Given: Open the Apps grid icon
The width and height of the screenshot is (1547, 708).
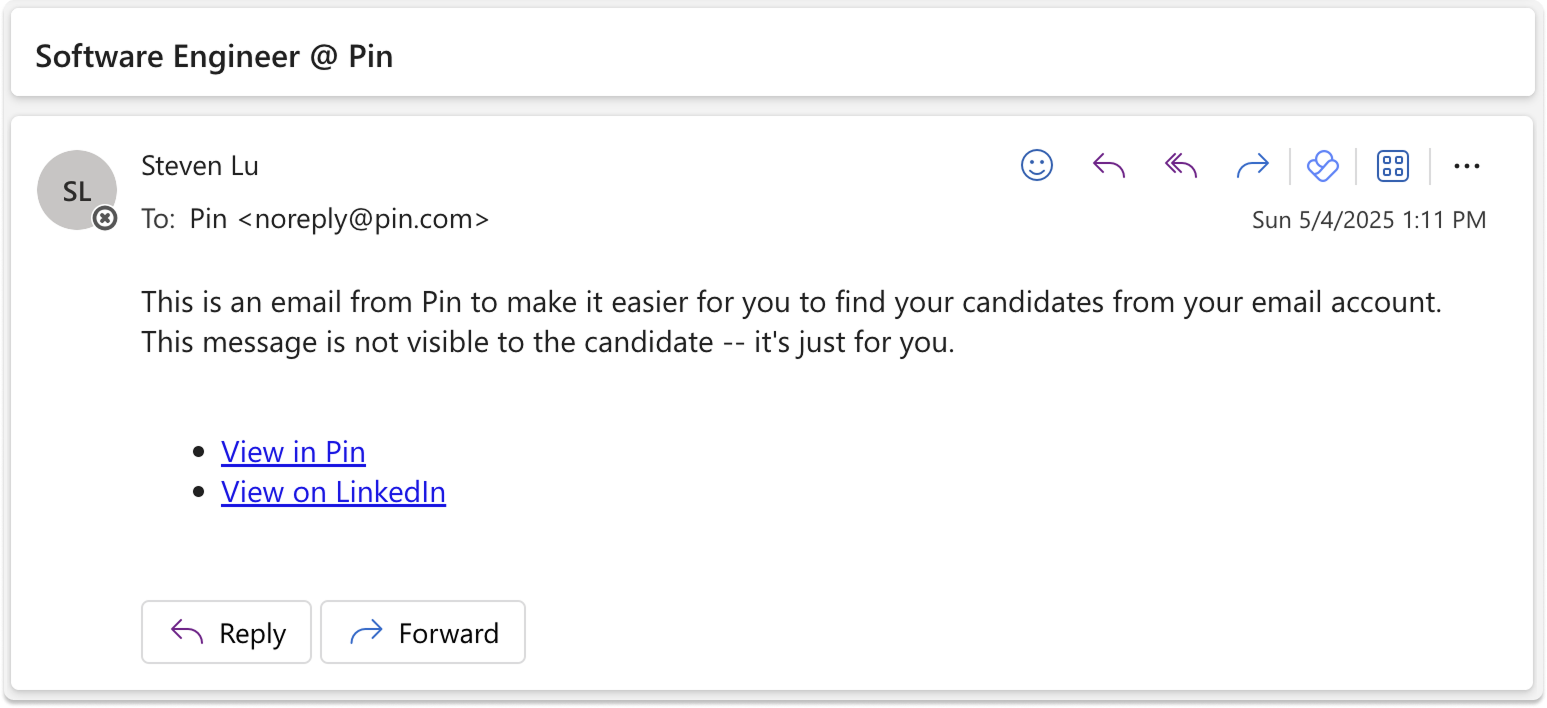Looking at the screenshot, I should click(1393, 165).
